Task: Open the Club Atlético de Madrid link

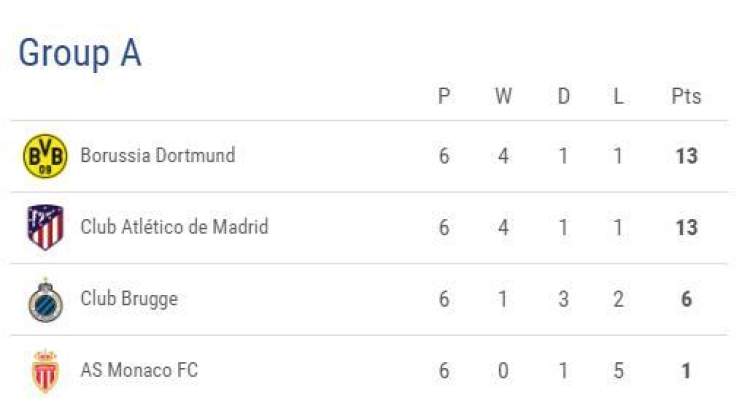Action: click(x=174, y=228)
